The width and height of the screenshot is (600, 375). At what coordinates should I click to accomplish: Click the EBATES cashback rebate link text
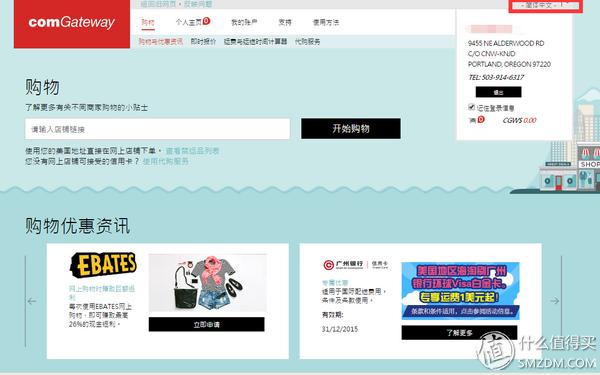tap(102, 293)
